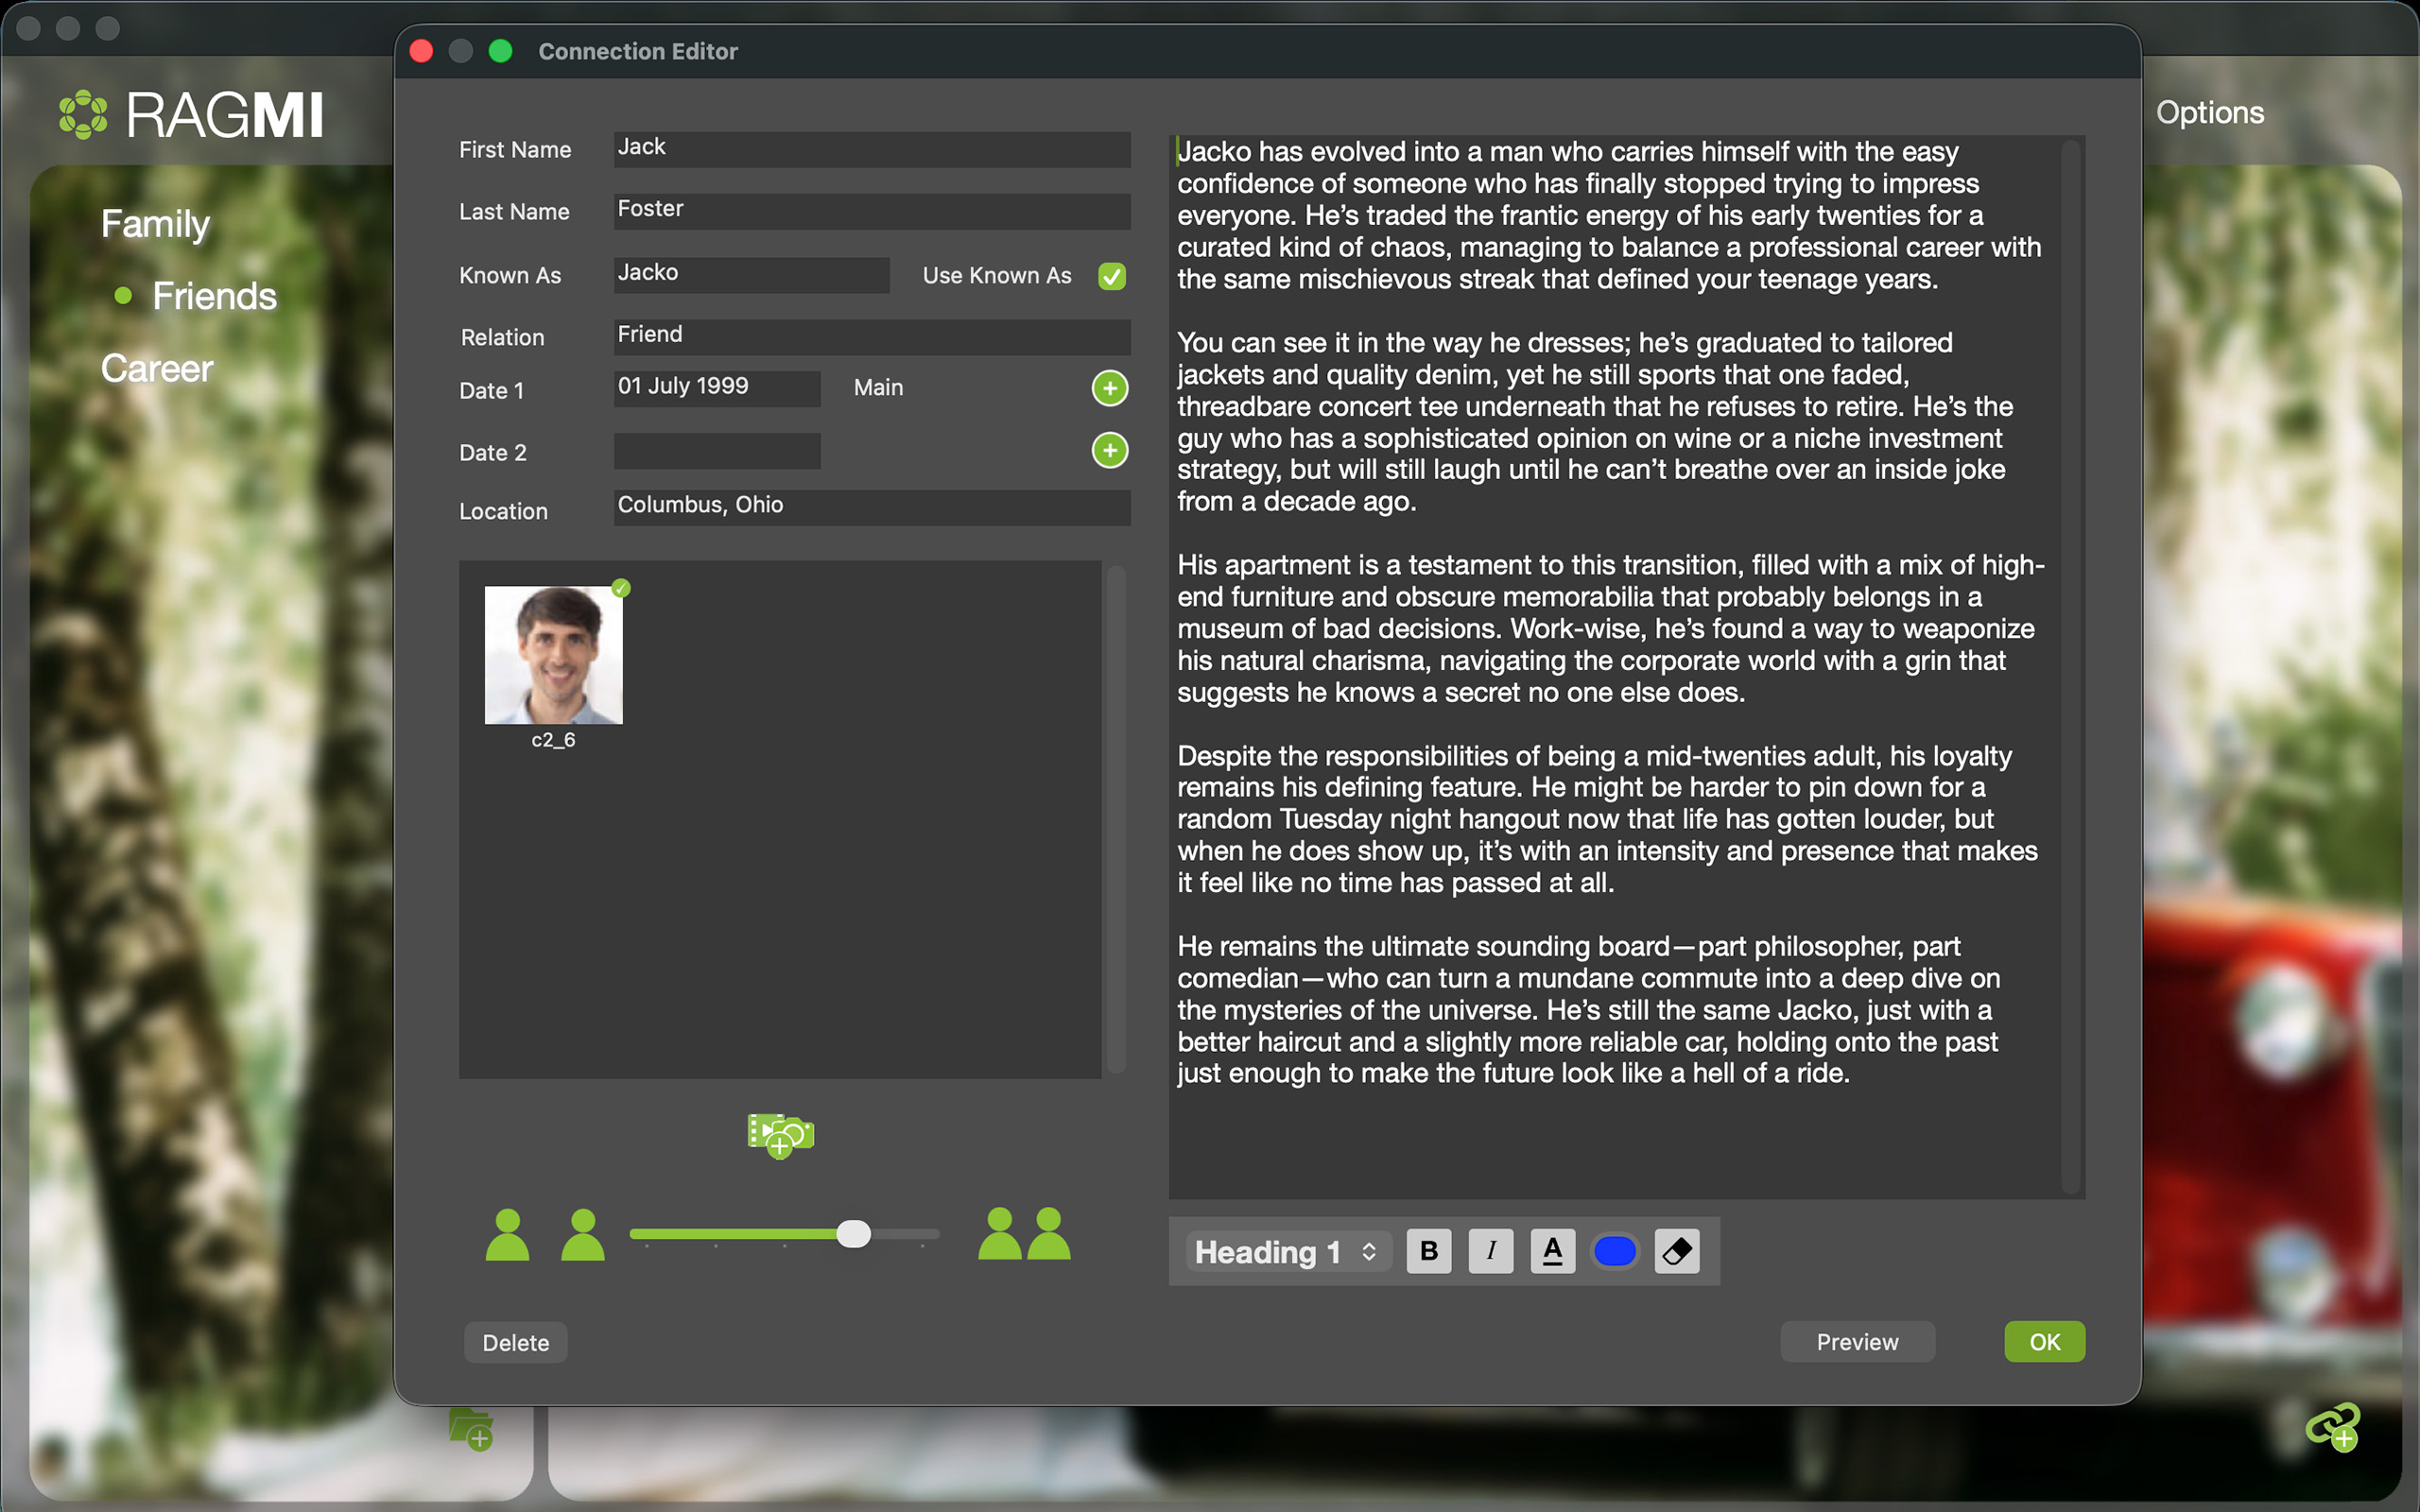Image resolution: width=2420 pixels, height=1512 pixels.
Task: Click the Date 1 field showing 01 July 1999
Action: (x=717, y=388)
